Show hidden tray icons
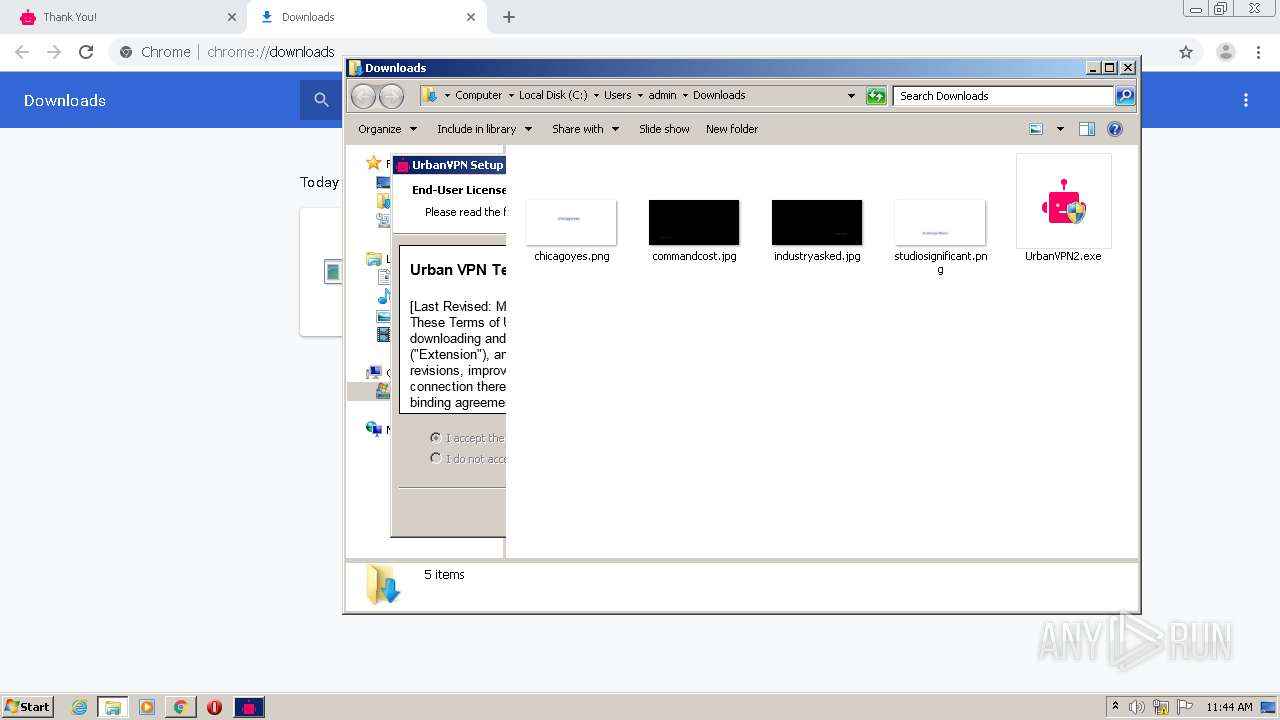The width and height of the screenshot is (1280, 720). 1115,707
